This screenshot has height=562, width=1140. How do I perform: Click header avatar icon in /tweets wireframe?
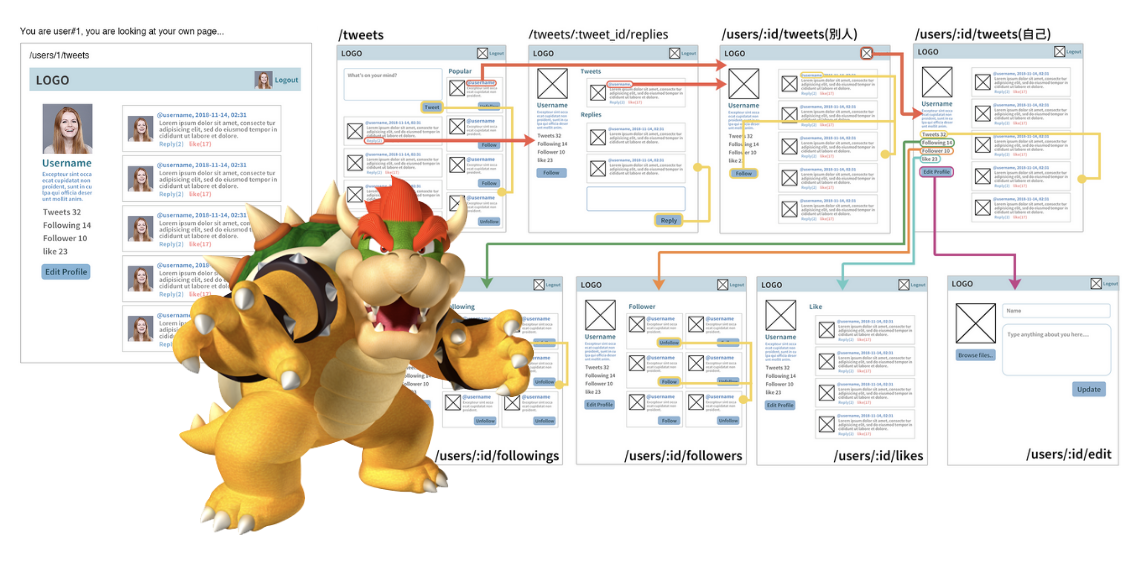[x=482, y=53]
